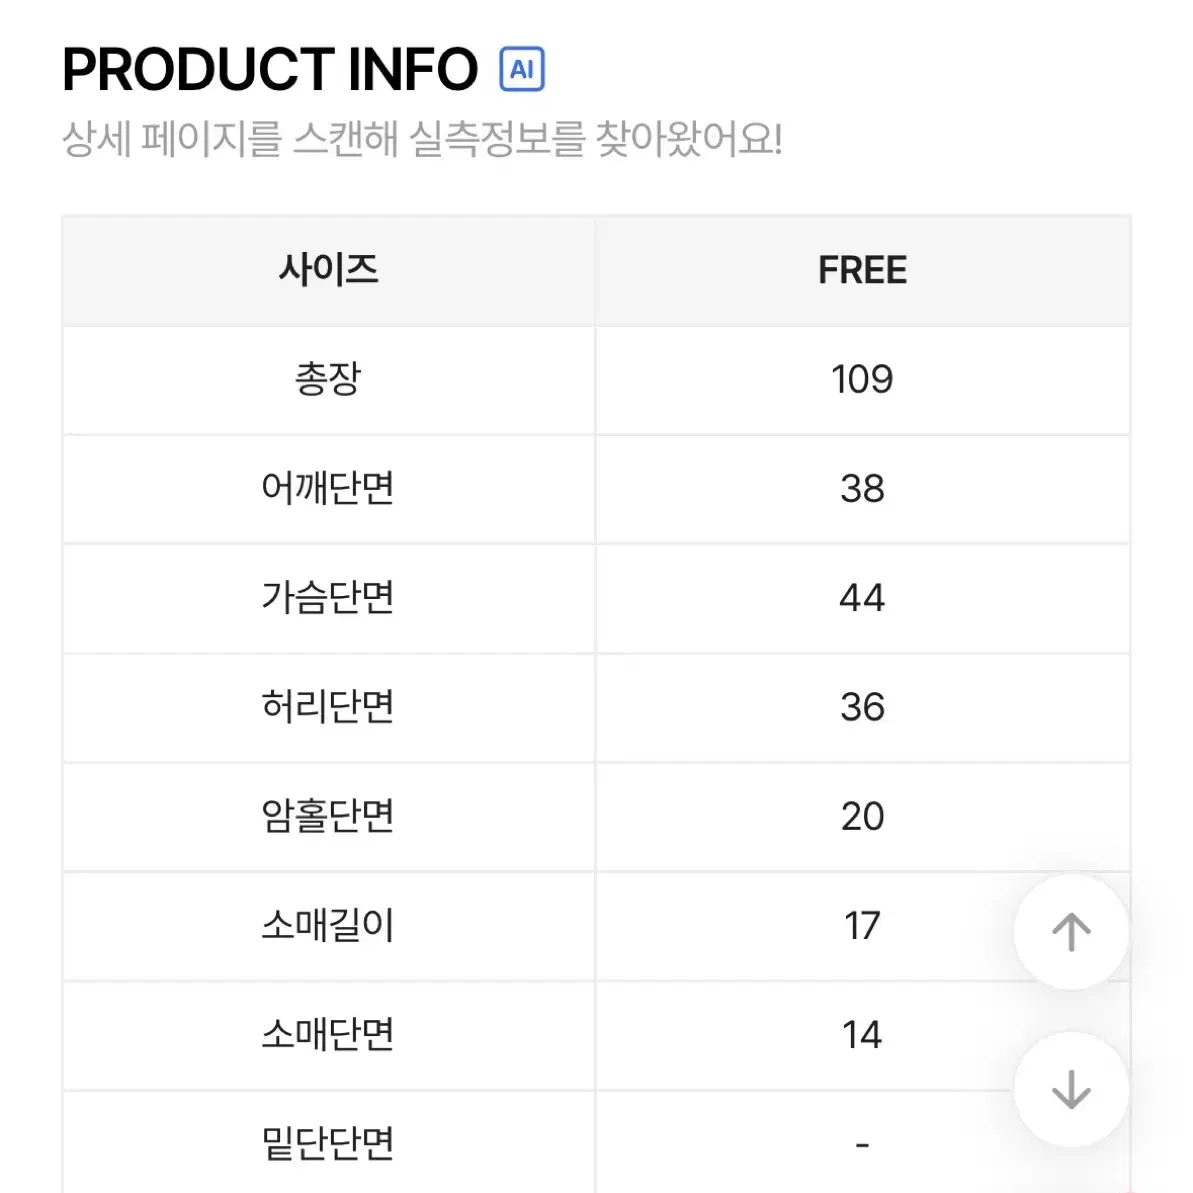Select the 소매단면 row label
1193x1193 pixels.
pos(329,1035)
